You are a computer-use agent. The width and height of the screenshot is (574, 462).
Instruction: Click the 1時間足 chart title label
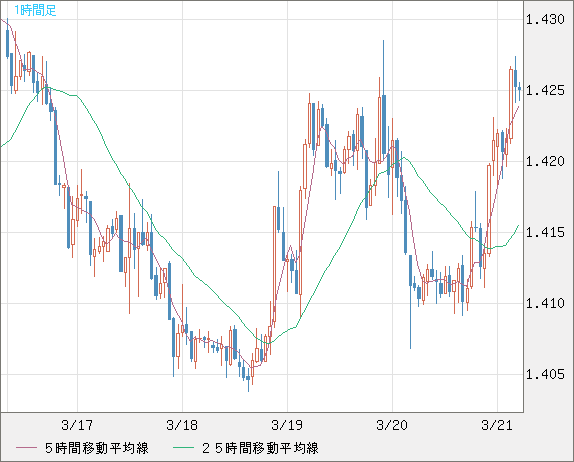pyautogui.click(x=35, y=10)
